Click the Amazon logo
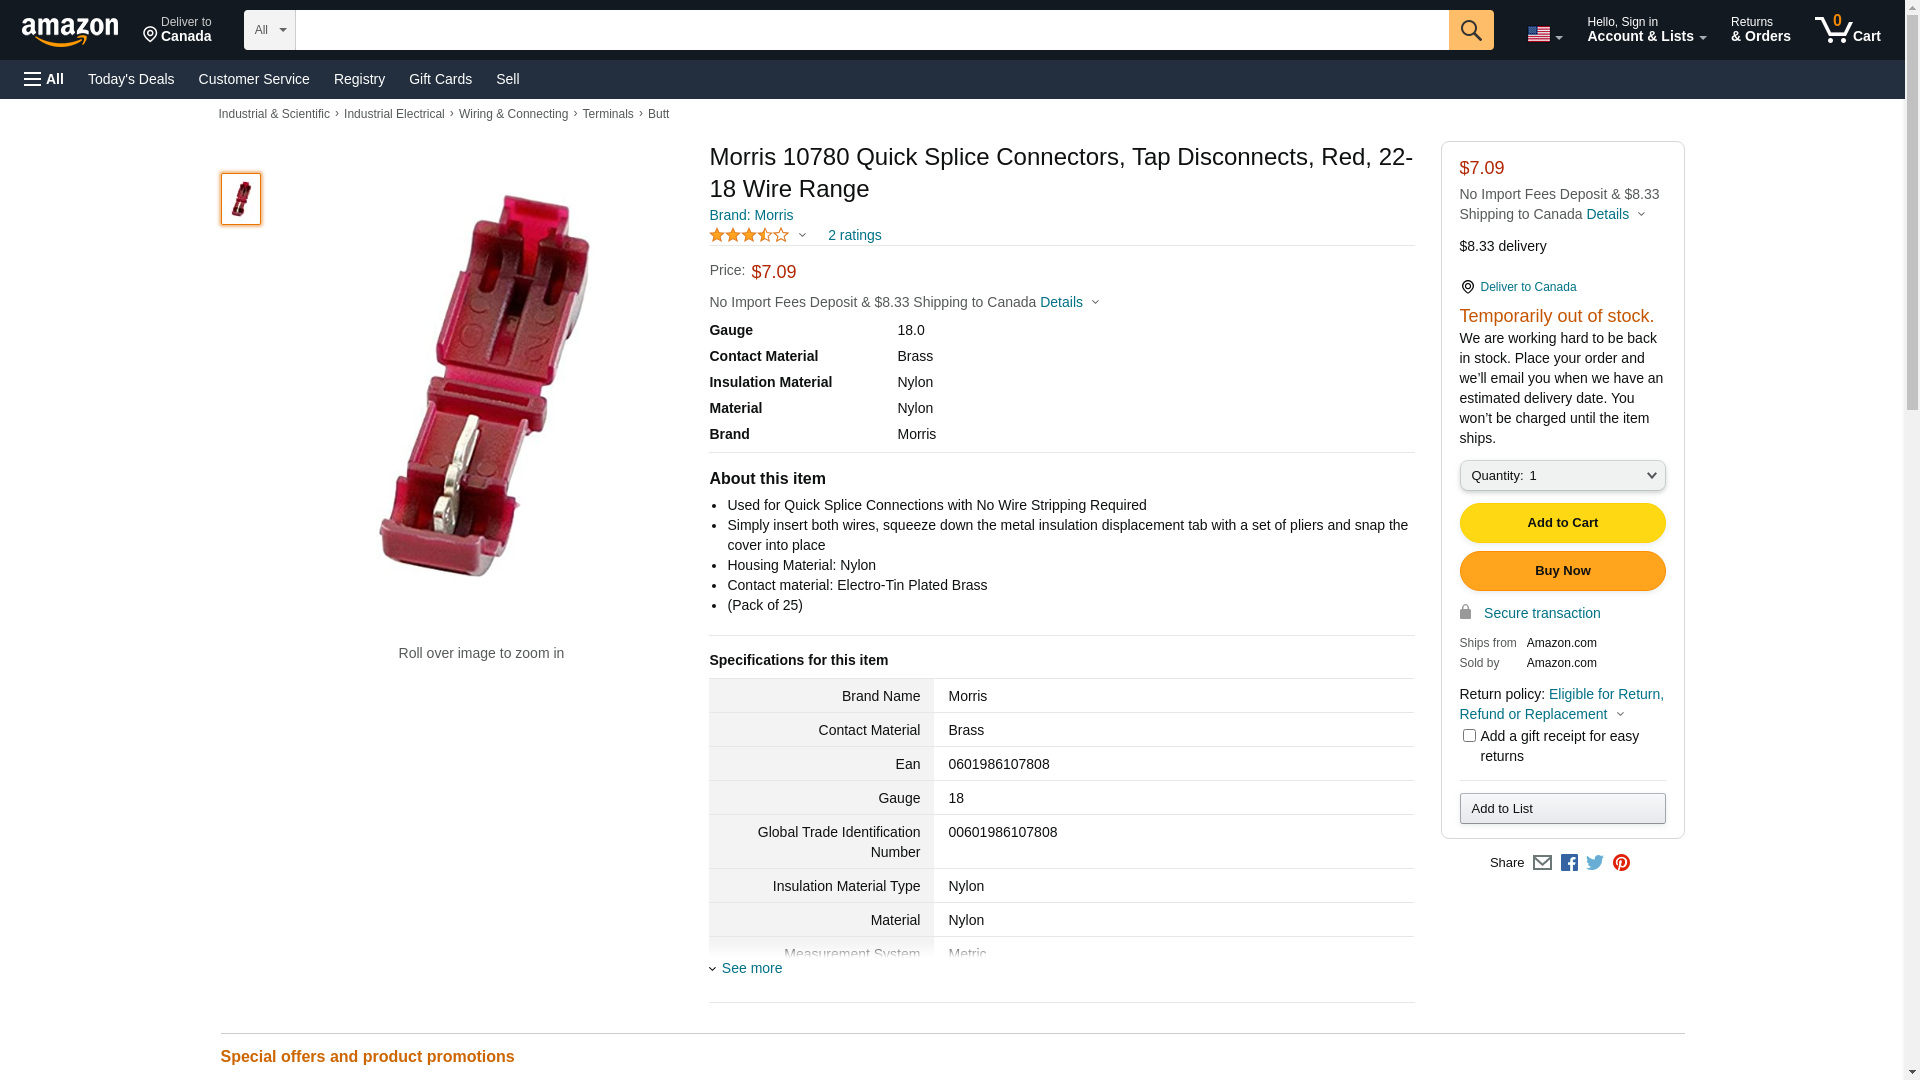This screenshot has width=1920, height=1080. click(70, 31)
